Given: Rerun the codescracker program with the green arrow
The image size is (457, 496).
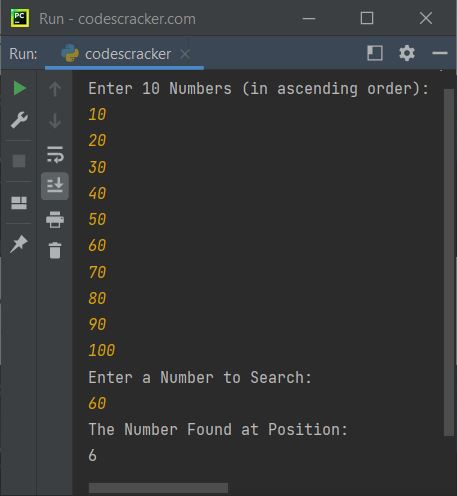Looking at the screenshot, I should pos(20,88).
